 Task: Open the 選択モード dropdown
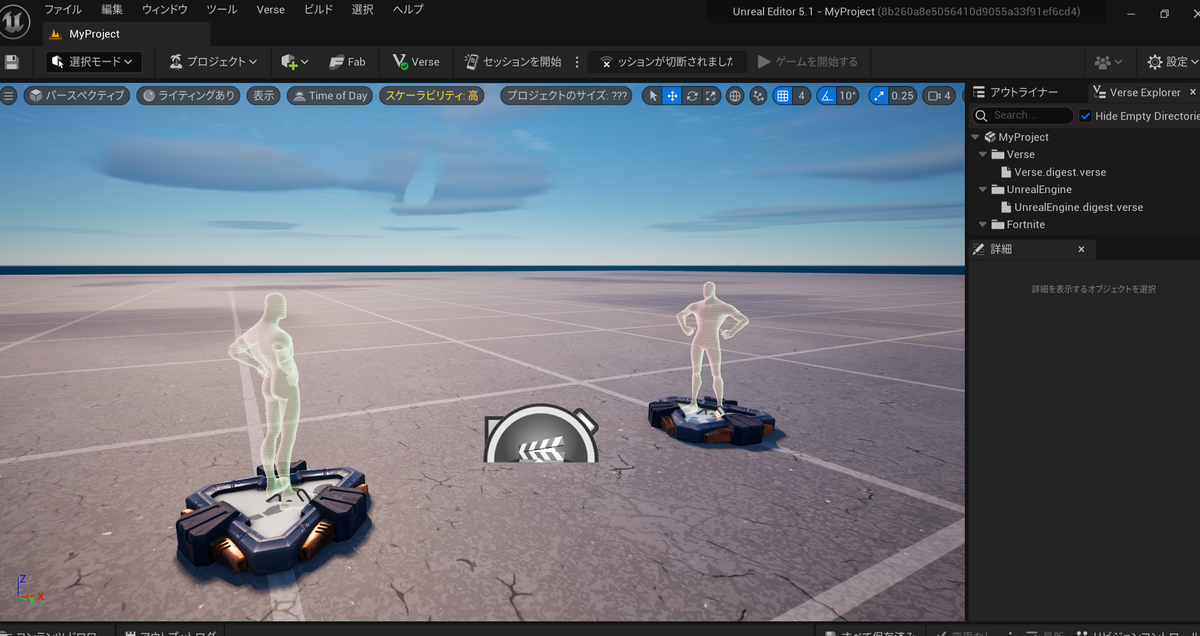click(x=94, y=62)
